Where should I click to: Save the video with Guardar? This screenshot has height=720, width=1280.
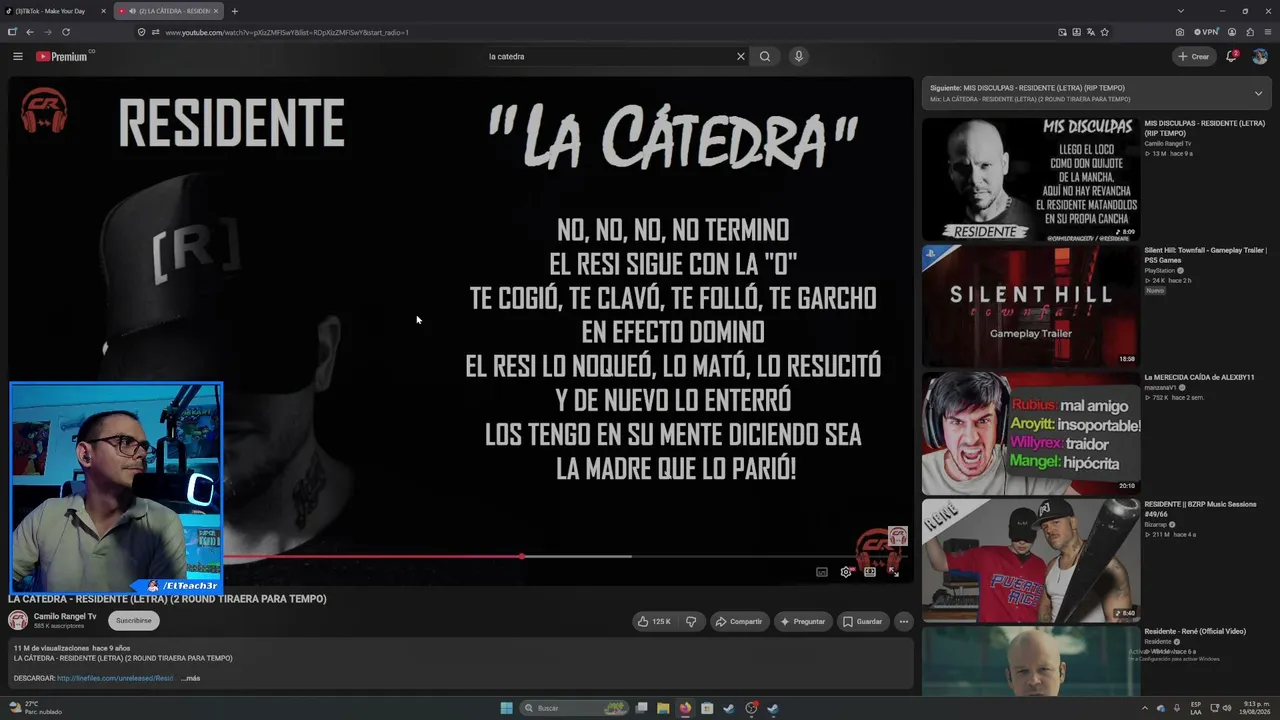[x=862, y=621]
